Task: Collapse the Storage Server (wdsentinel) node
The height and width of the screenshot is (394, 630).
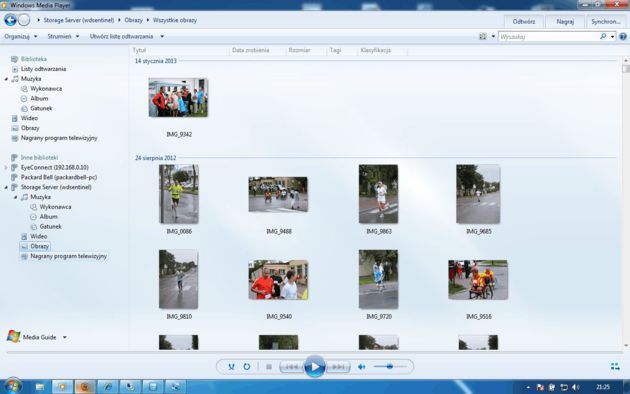Action: click(x=6, y=187)
